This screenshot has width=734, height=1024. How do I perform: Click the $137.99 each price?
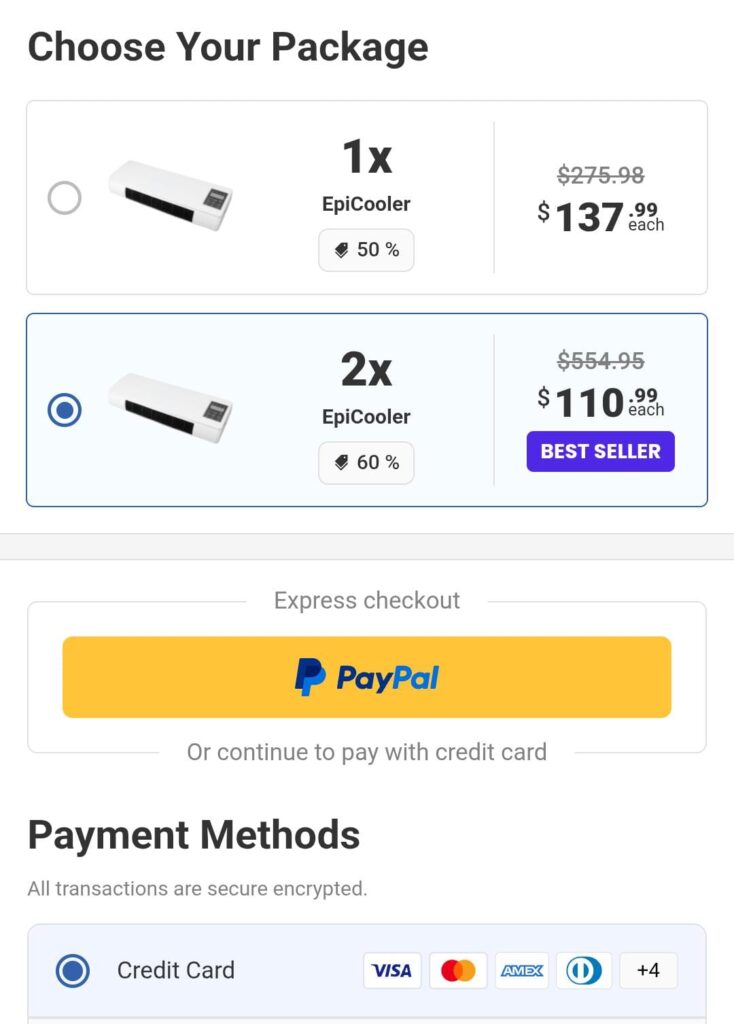click(600, 216)
